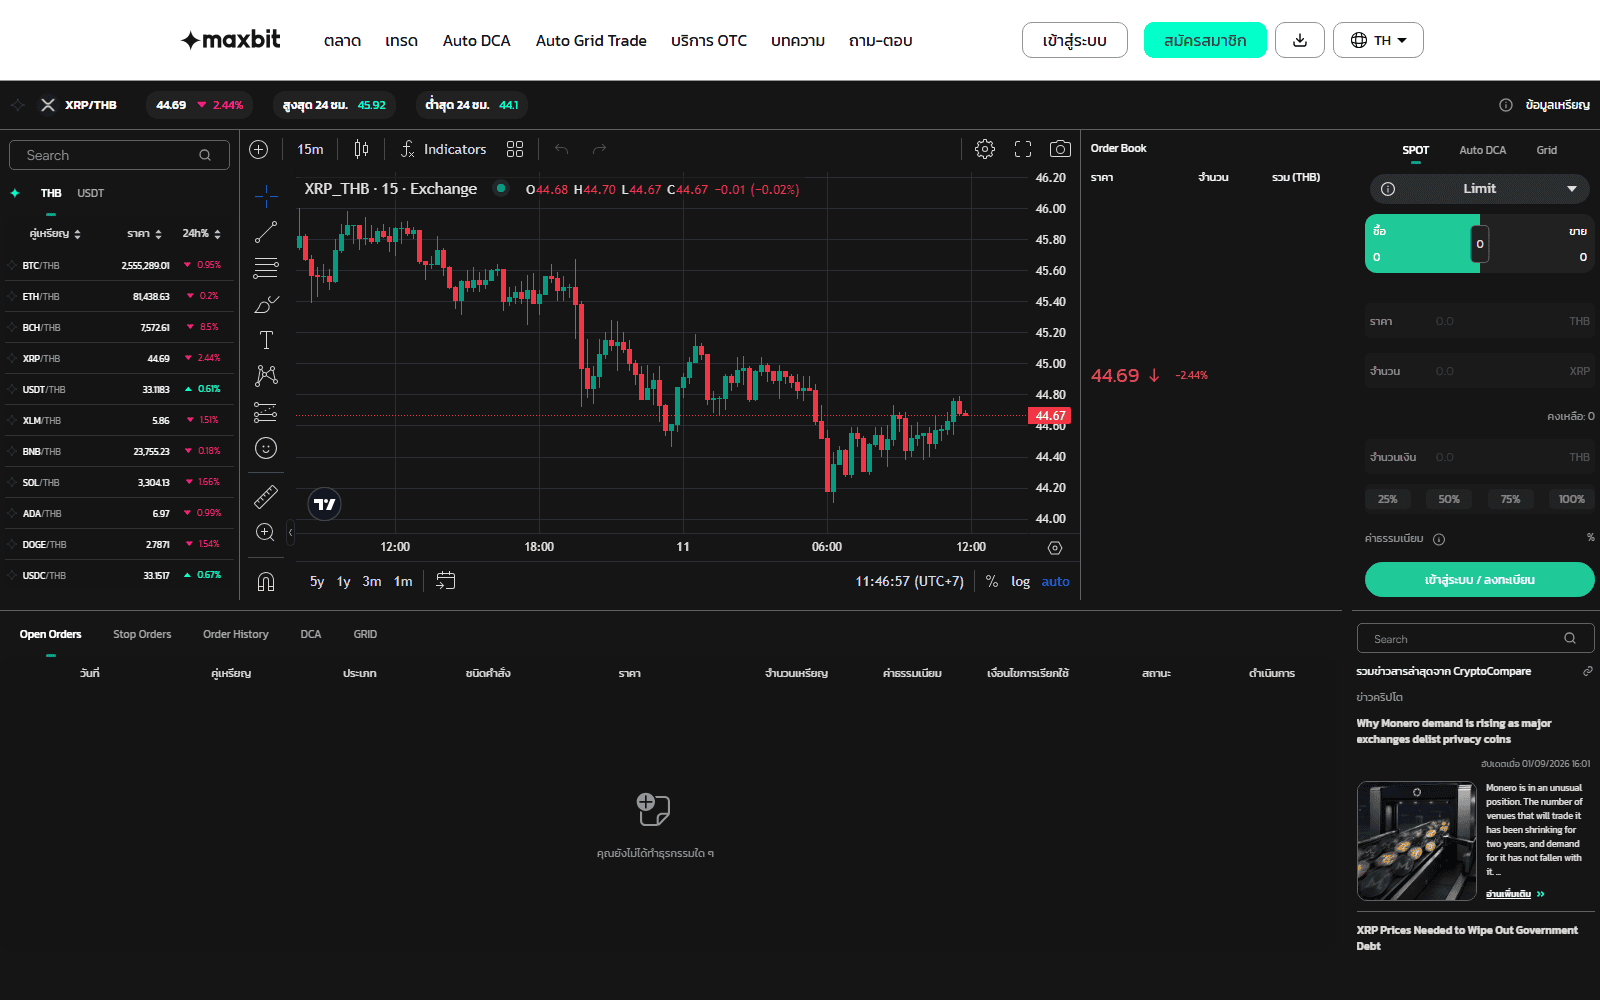Select the 50% amount button
This screenshot has height=1000, width=1600.
[1449, 499]
